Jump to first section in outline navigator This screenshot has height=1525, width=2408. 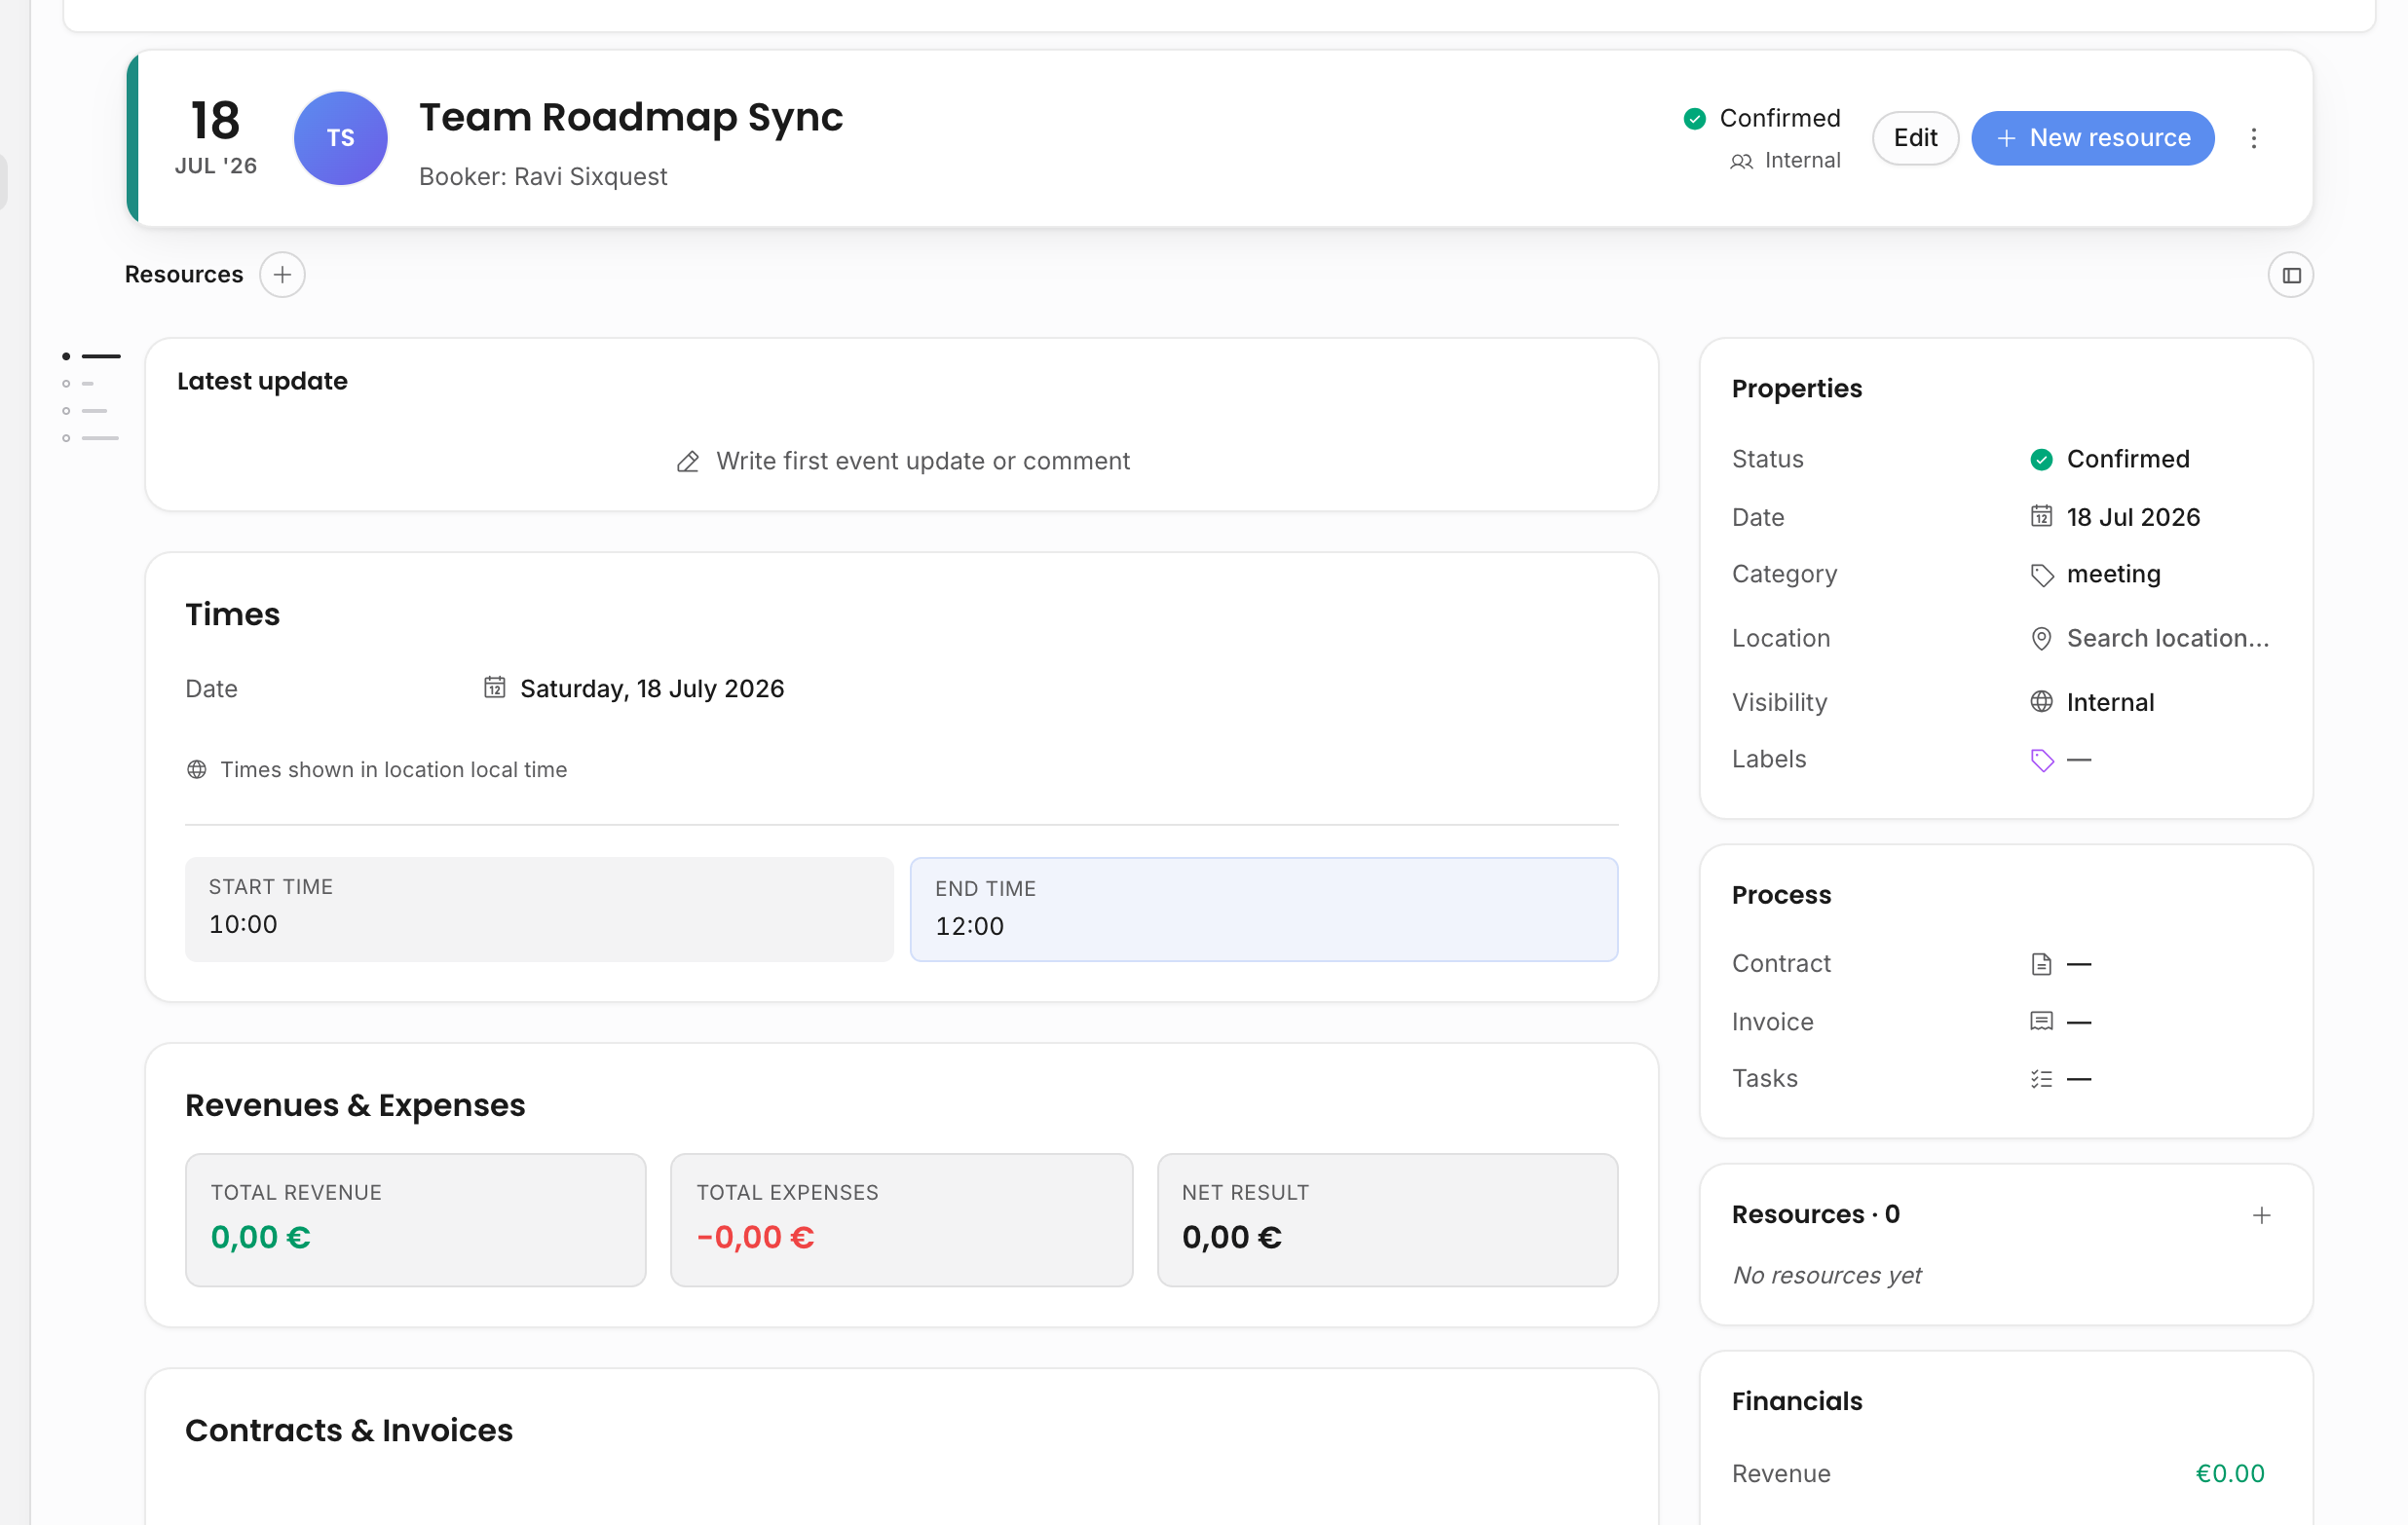(91, 356)
